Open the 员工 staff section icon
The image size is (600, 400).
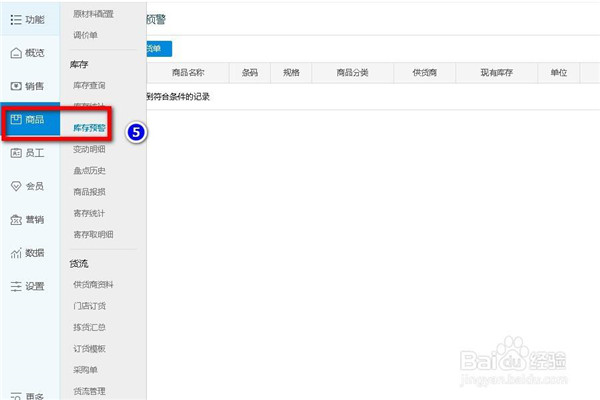16,153
